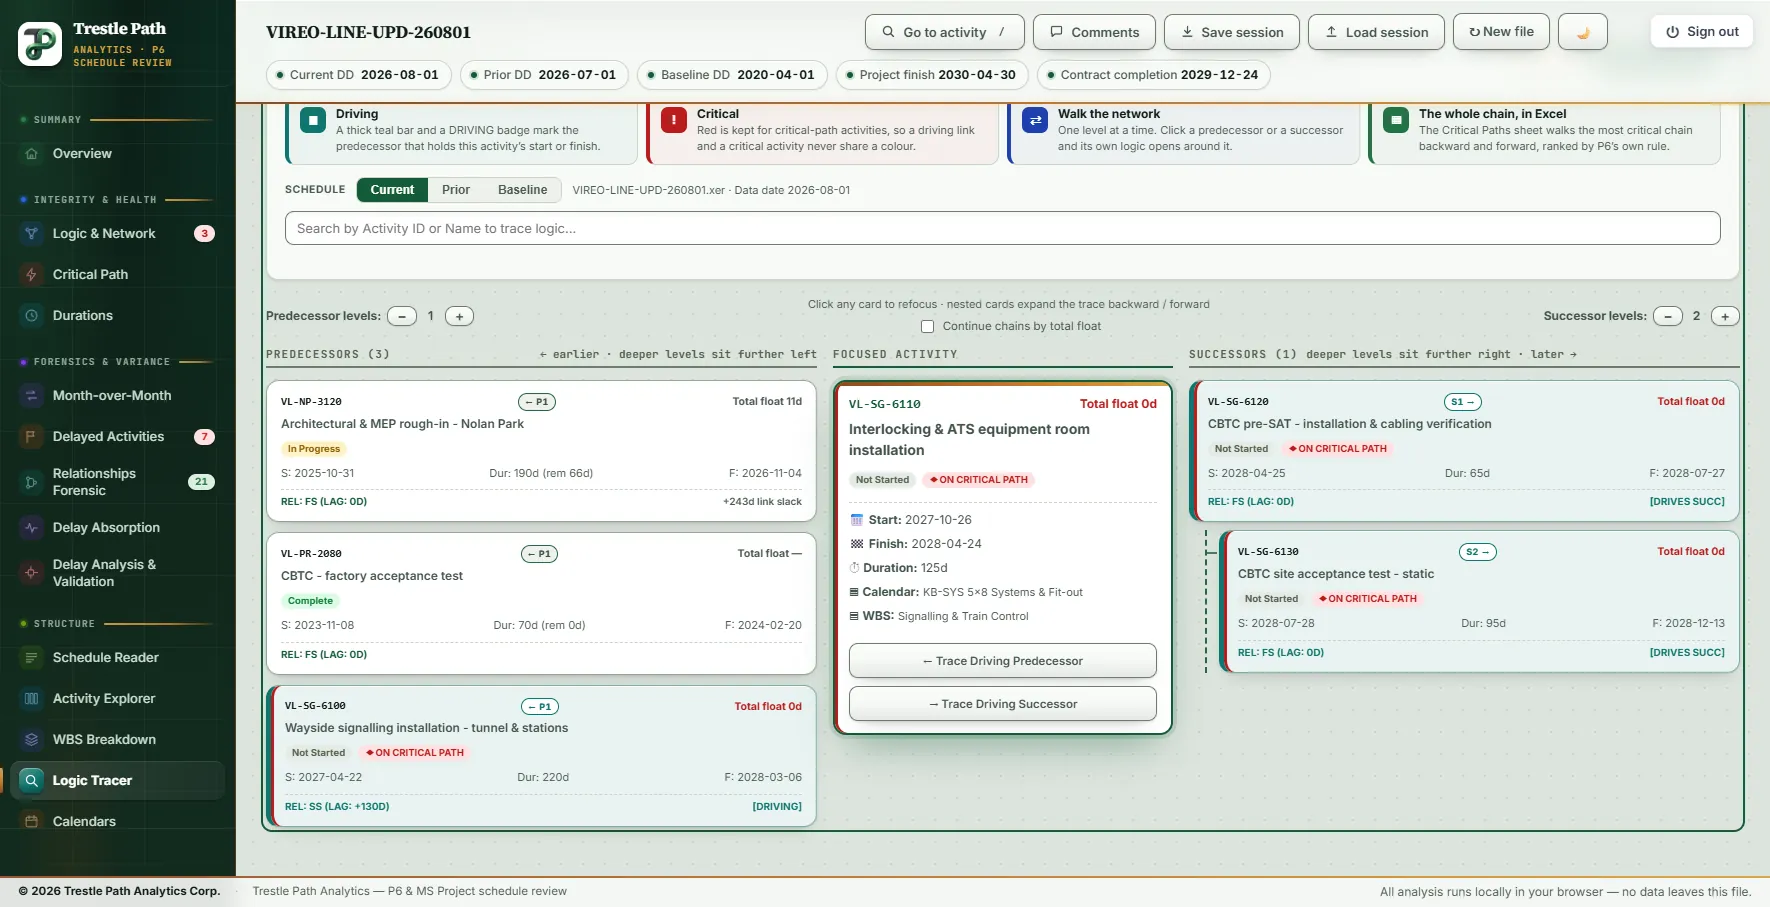Click the Delayed Activities flag icon
The height and width of the screenshot is (907, 1770).
tap(31, 437)
